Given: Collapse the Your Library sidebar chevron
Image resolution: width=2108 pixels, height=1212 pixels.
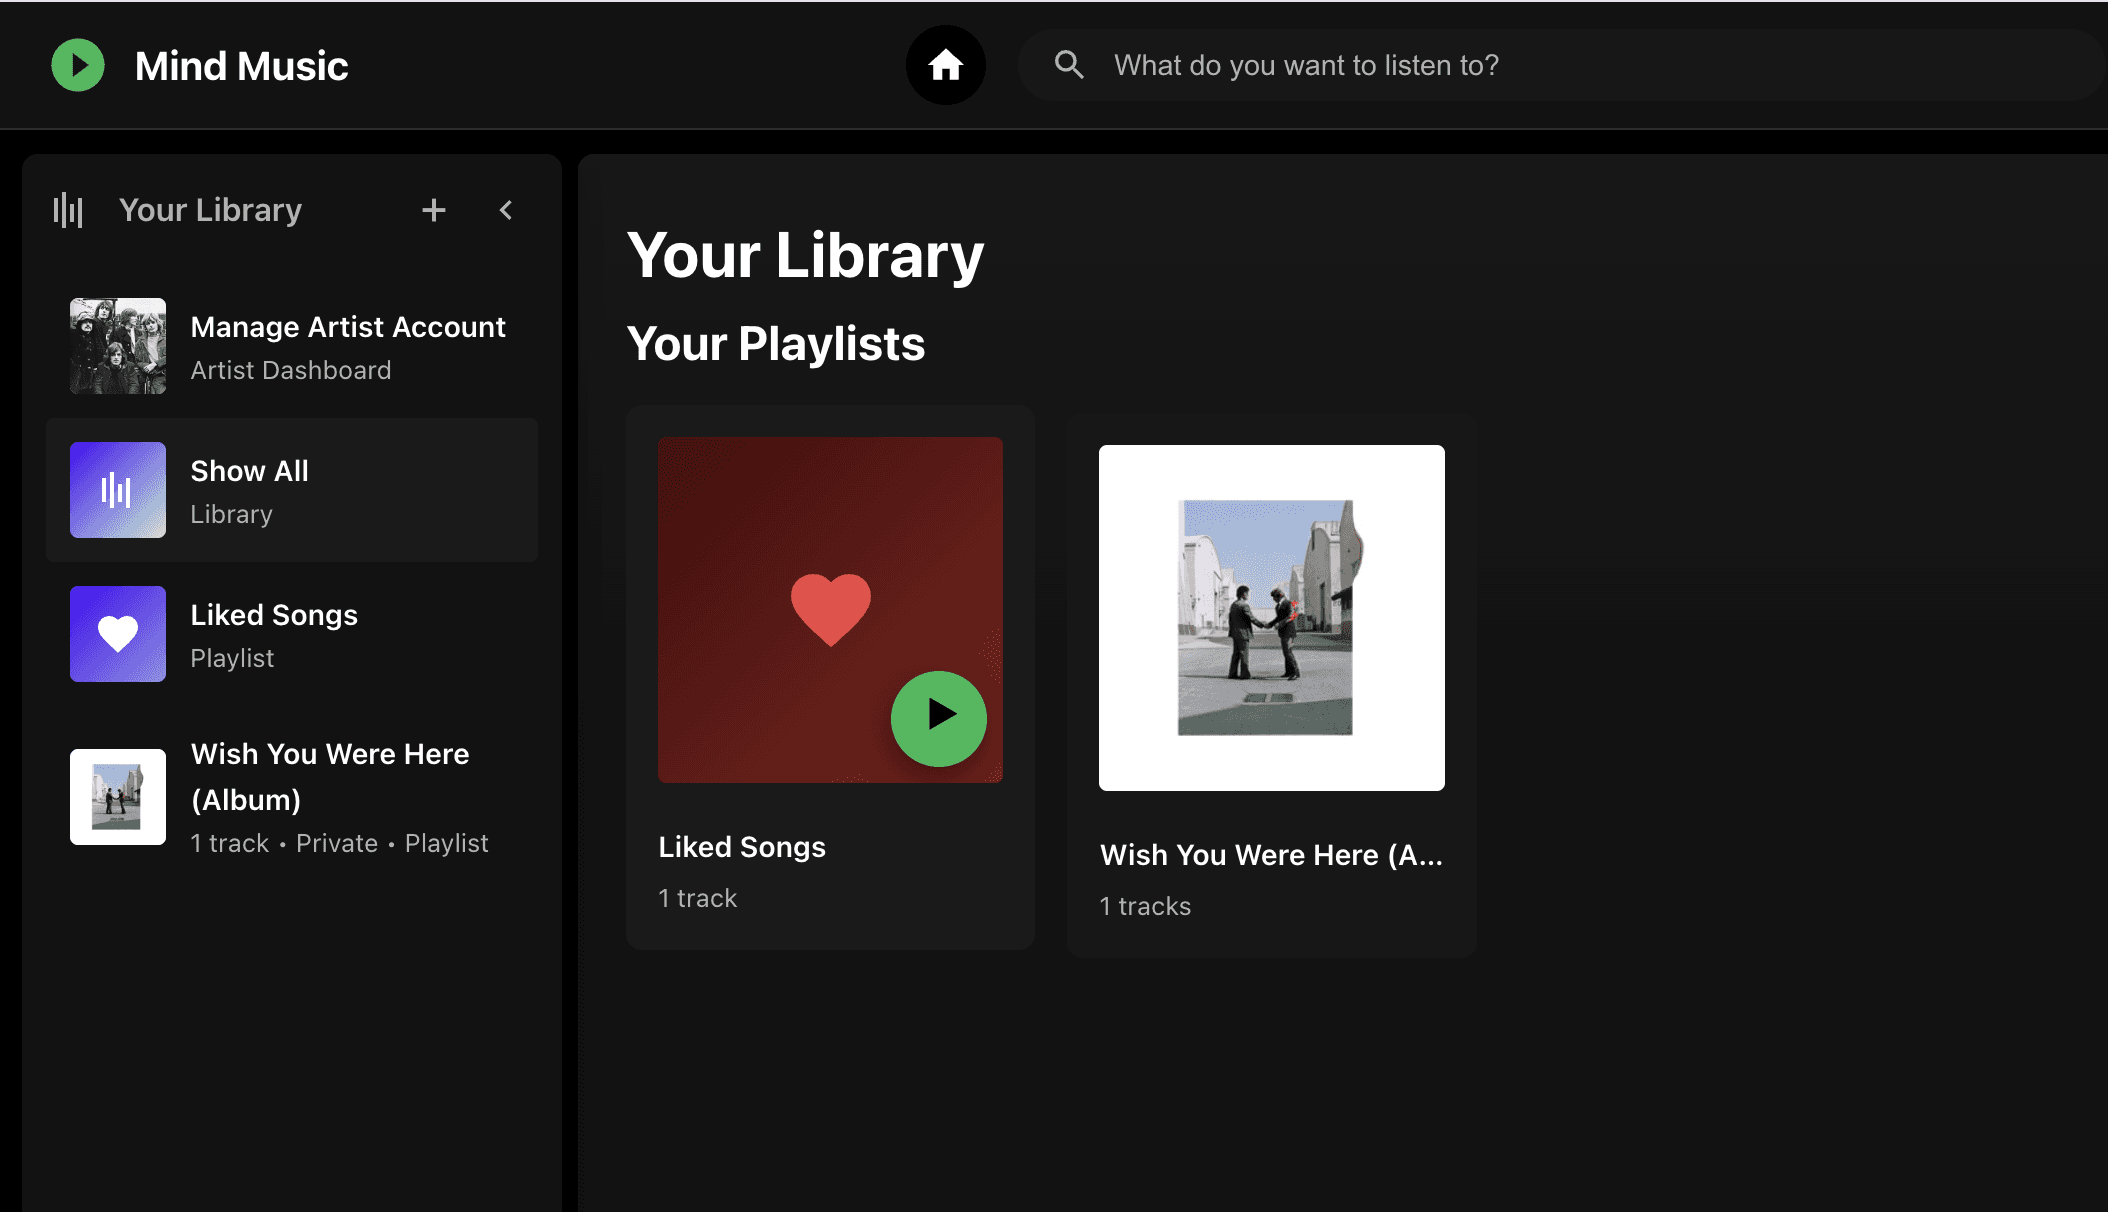Looking at the screenshot, I should [x=506, y=210].
